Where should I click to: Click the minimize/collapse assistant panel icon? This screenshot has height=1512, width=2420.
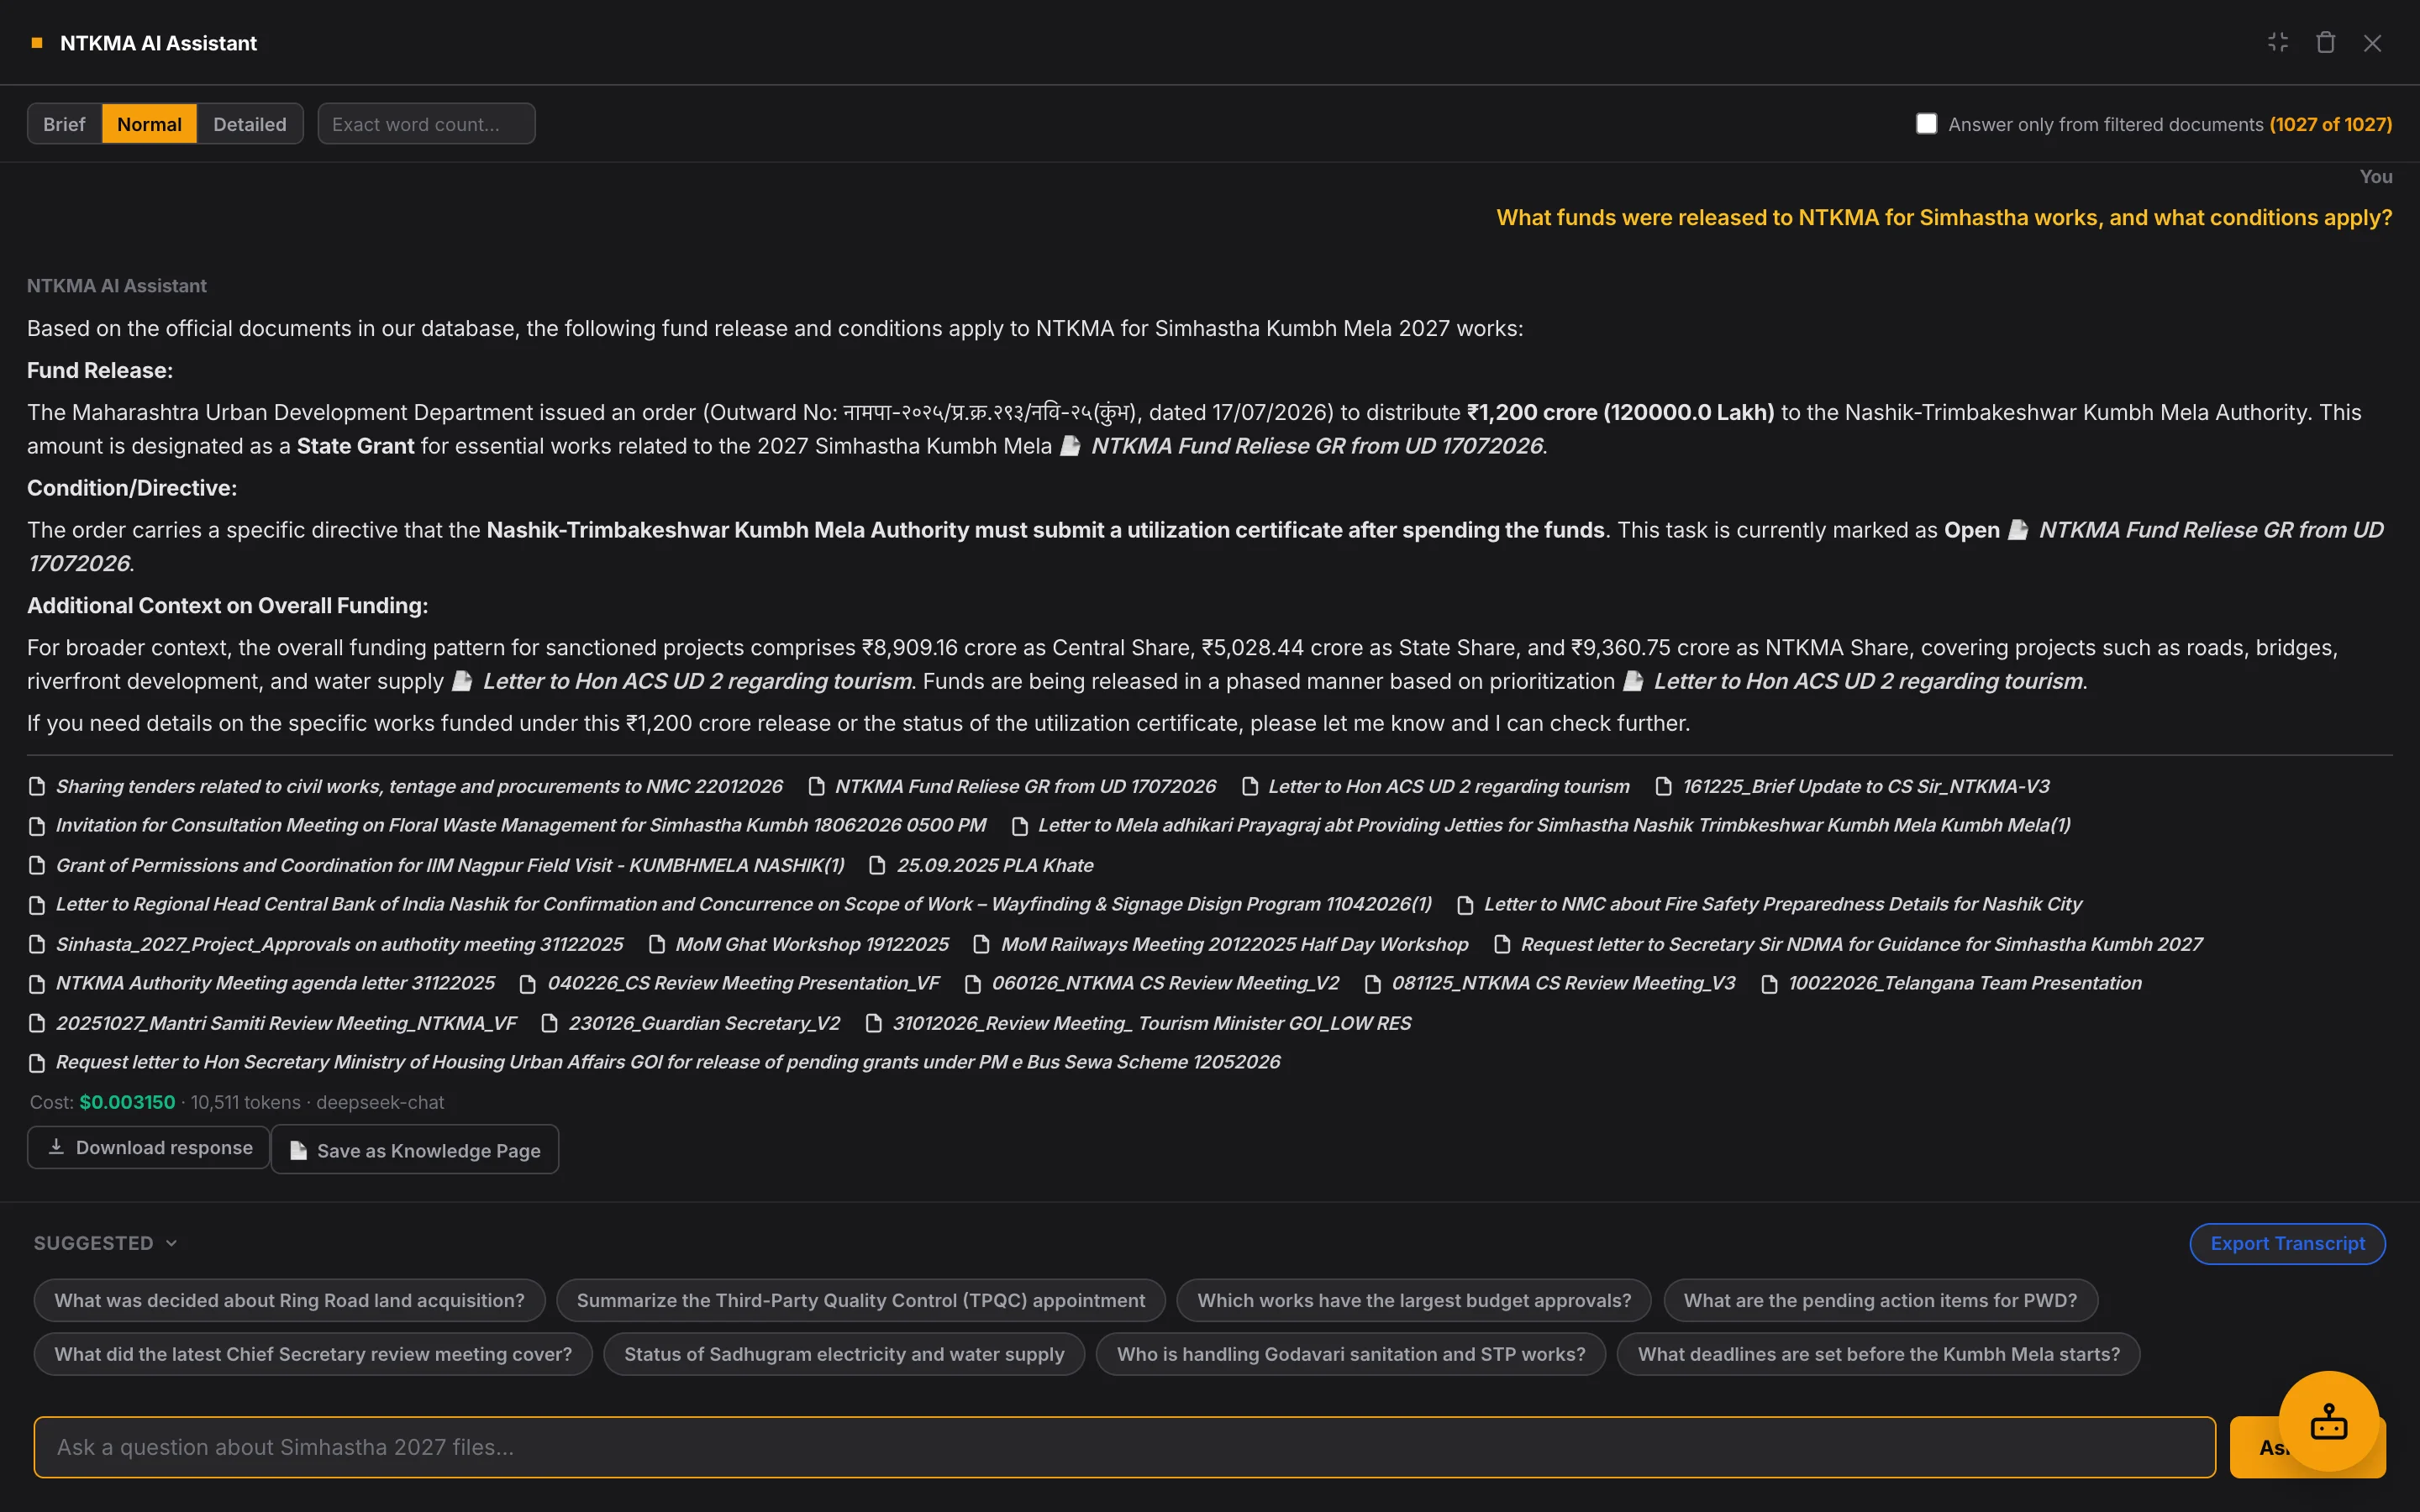2278,42
